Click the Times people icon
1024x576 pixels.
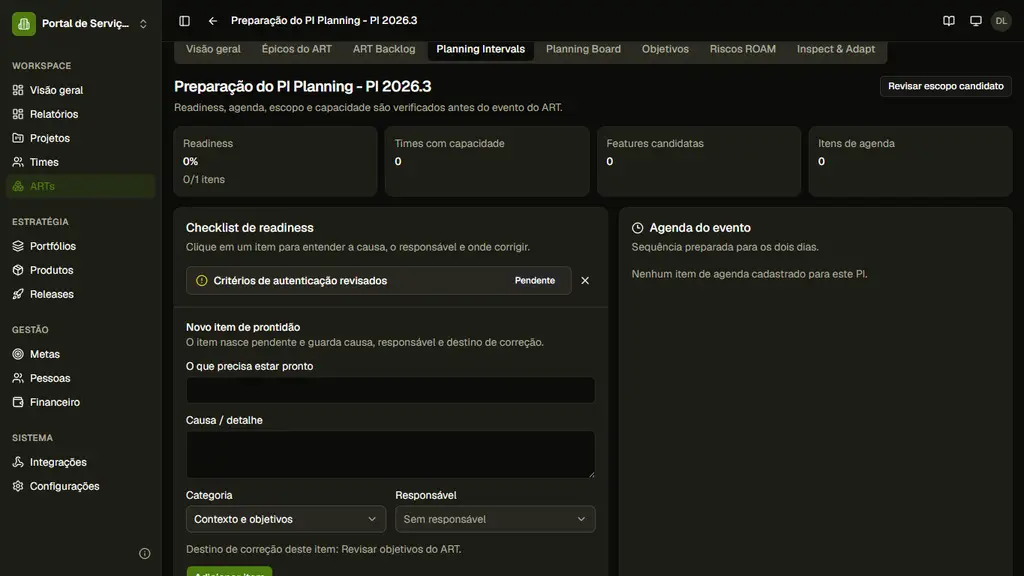(x=18, y=162)
